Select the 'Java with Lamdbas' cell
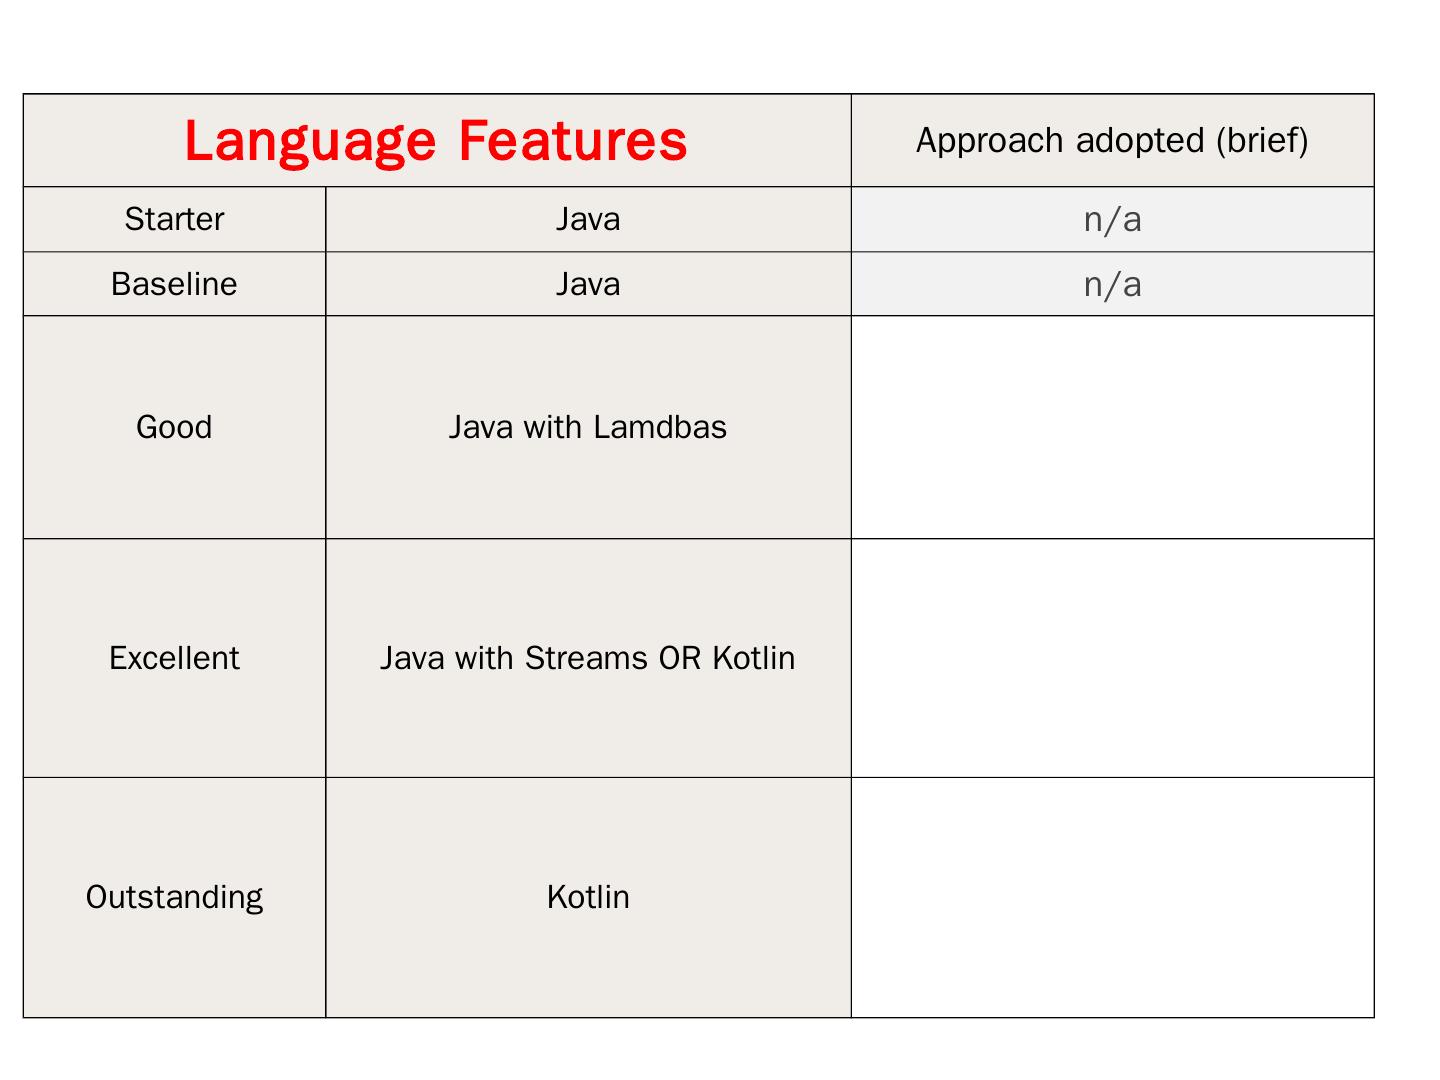The height and width of the screenshot is (1080, 1440). [x=588, y=427]
